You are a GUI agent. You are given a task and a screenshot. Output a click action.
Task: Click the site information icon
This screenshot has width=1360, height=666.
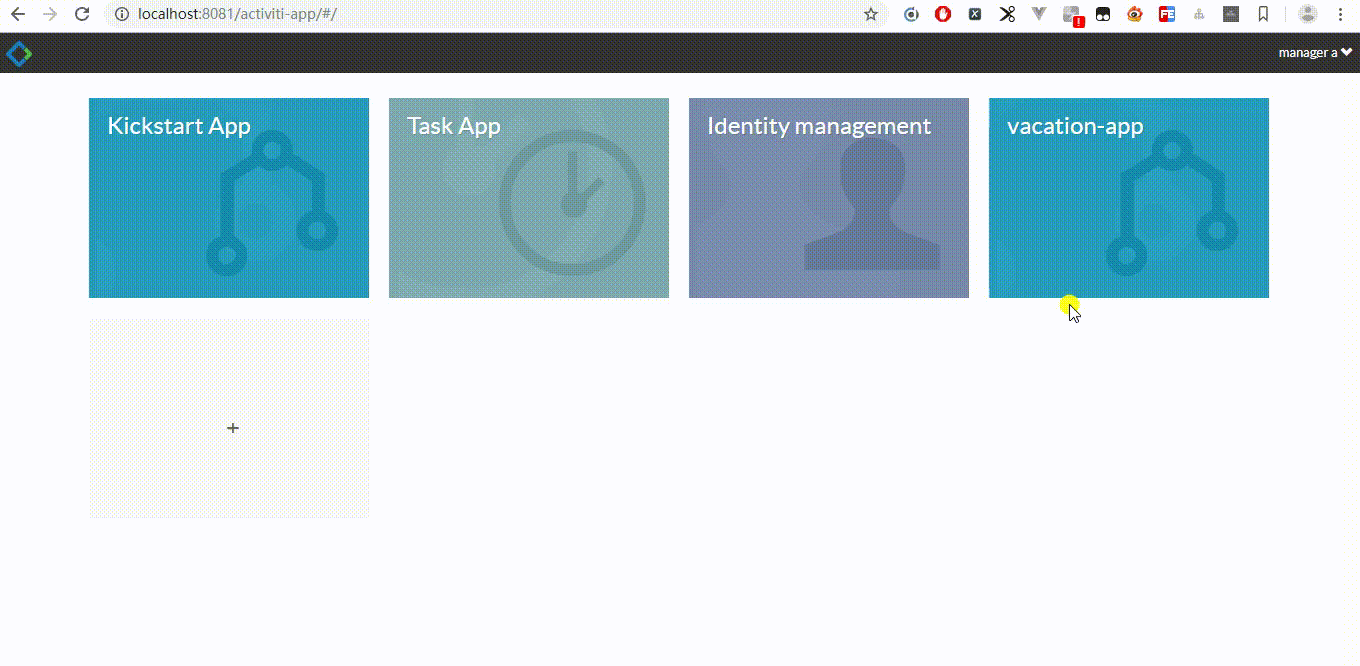point(121,14)
